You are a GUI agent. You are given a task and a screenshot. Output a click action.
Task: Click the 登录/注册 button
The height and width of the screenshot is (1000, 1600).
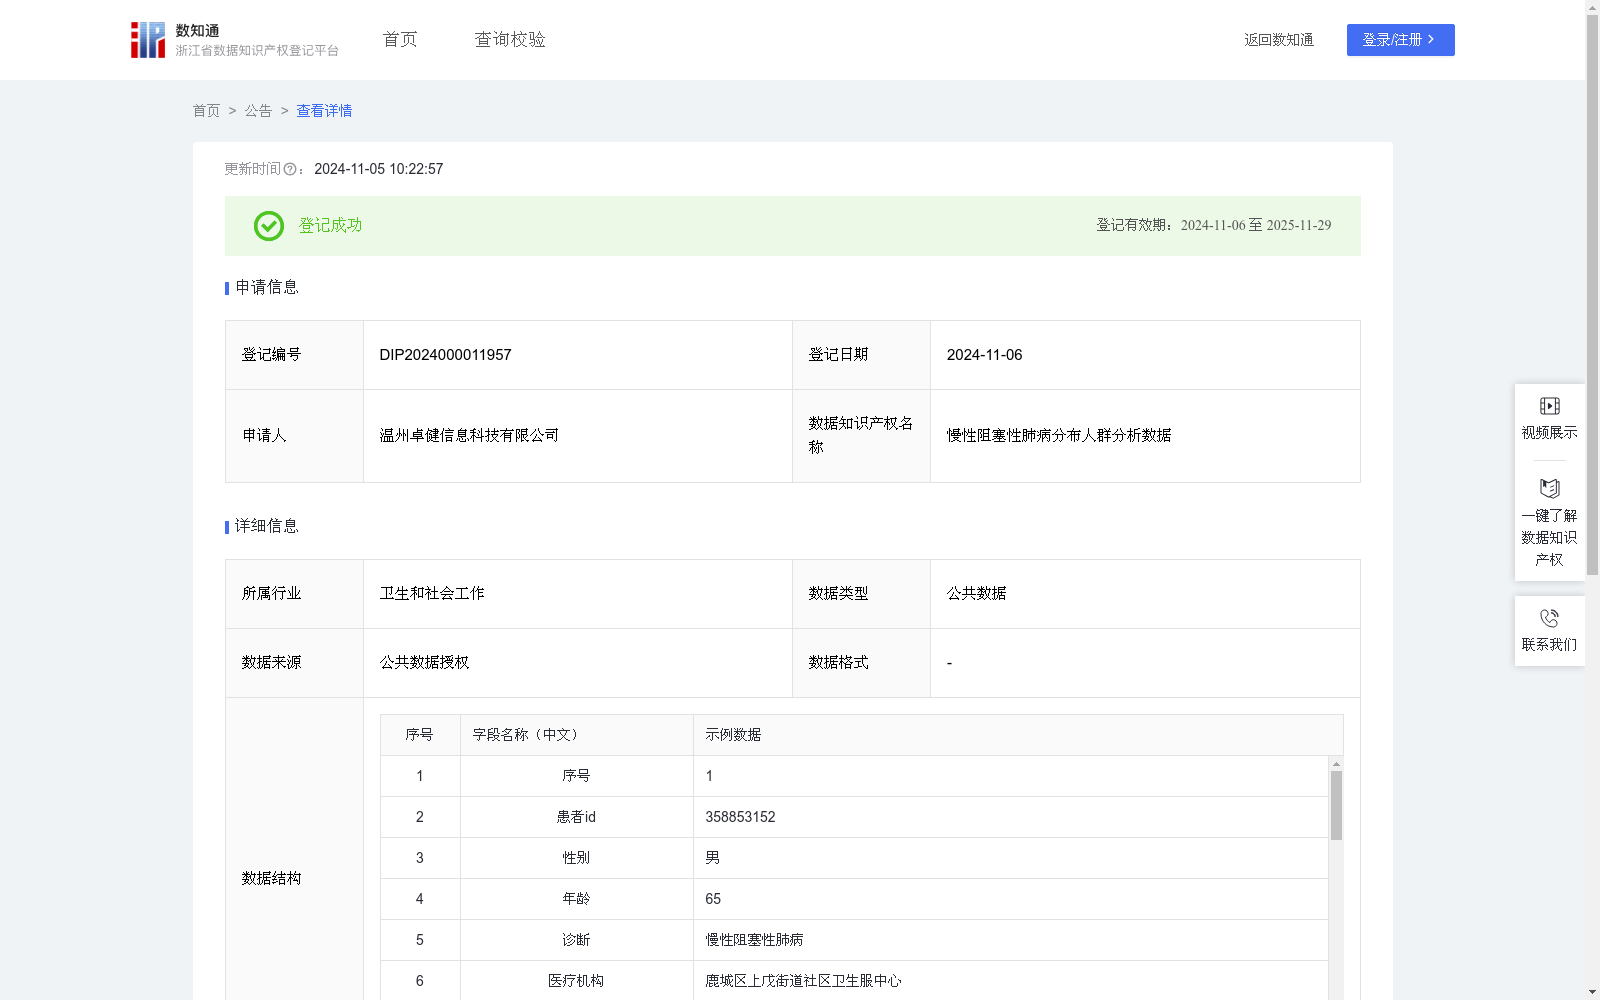(1400, 40)
